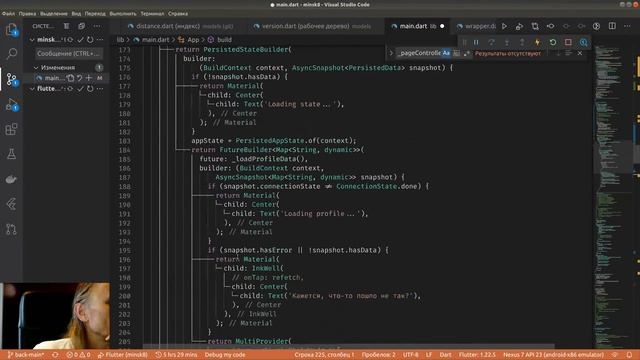
Task: Open the Вид menu
Action: coord(76,13)
